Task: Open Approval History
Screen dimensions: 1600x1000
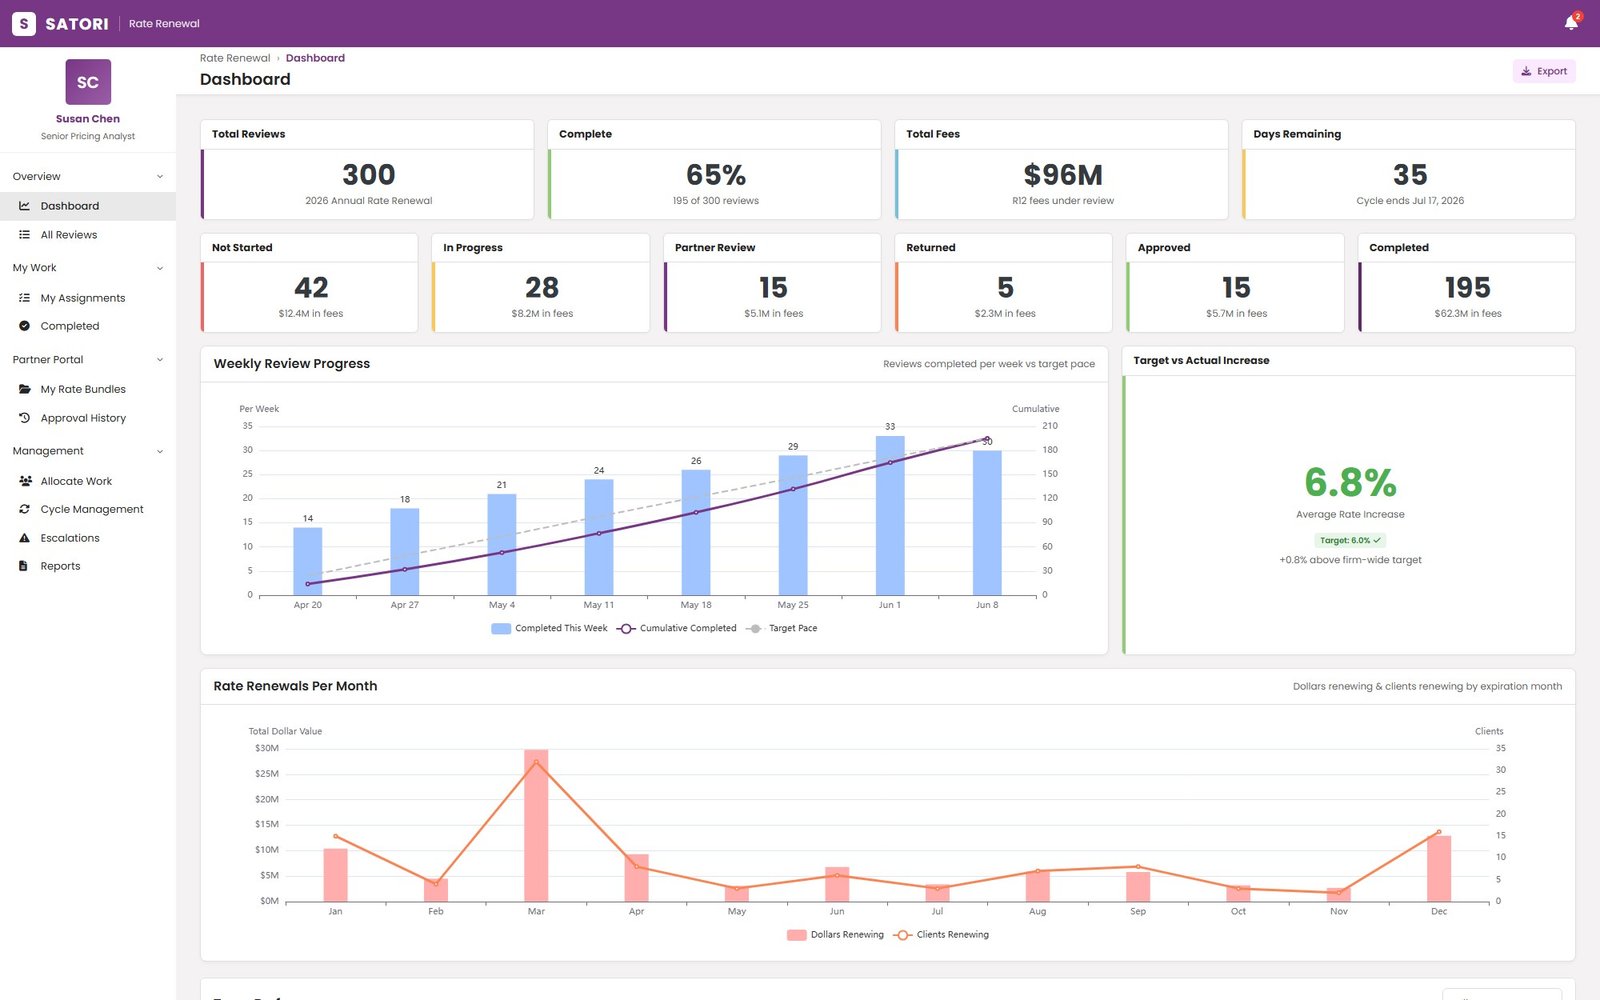Action: point(88,418)
